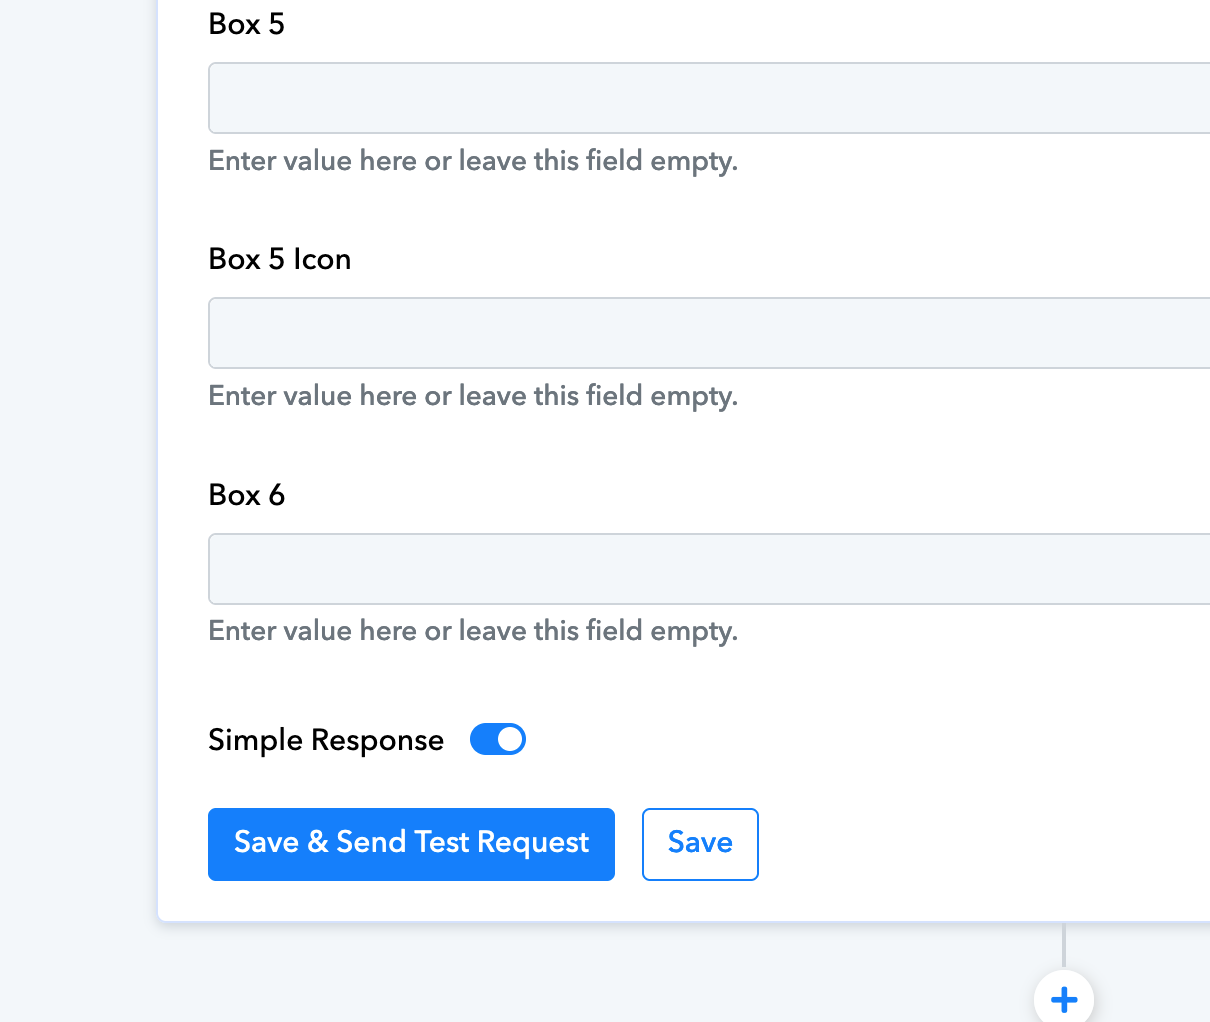
Task: Select the Box 5 field label
Action: (247, 24)
